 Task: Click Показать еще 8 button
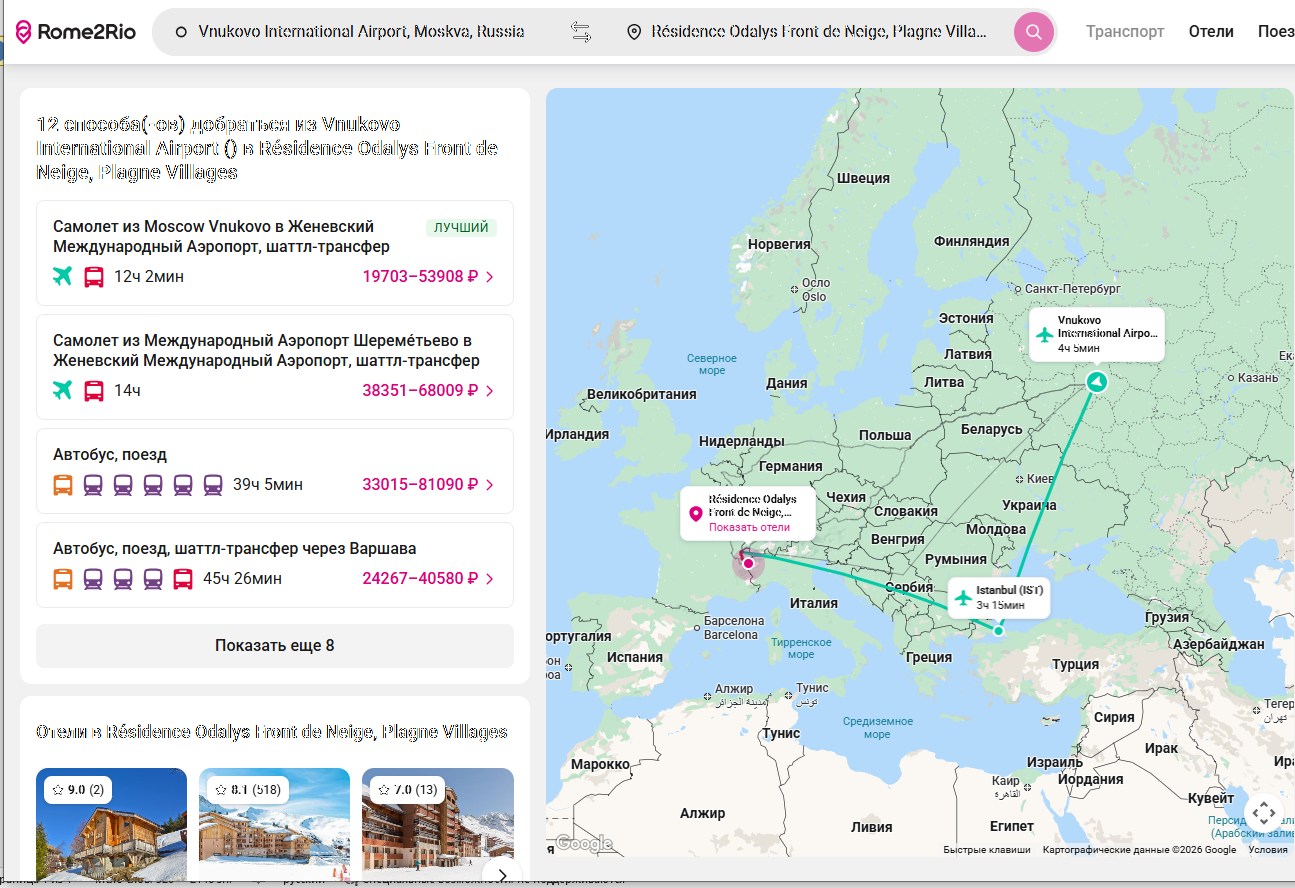(x=274, y=646)
